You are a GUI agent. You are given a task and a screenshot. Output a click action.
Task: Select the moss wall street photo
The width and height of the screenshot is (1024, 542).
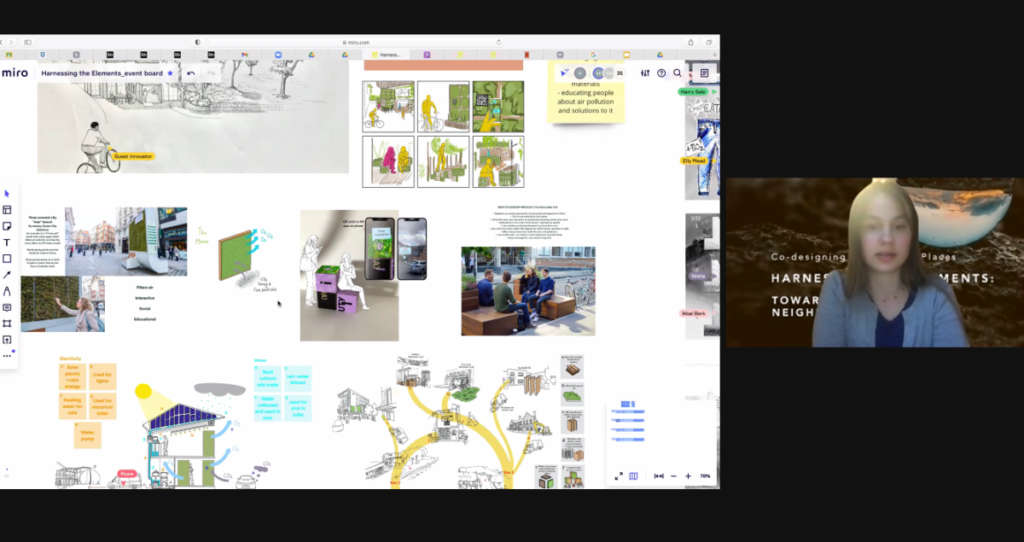click(x=125, y=242)
